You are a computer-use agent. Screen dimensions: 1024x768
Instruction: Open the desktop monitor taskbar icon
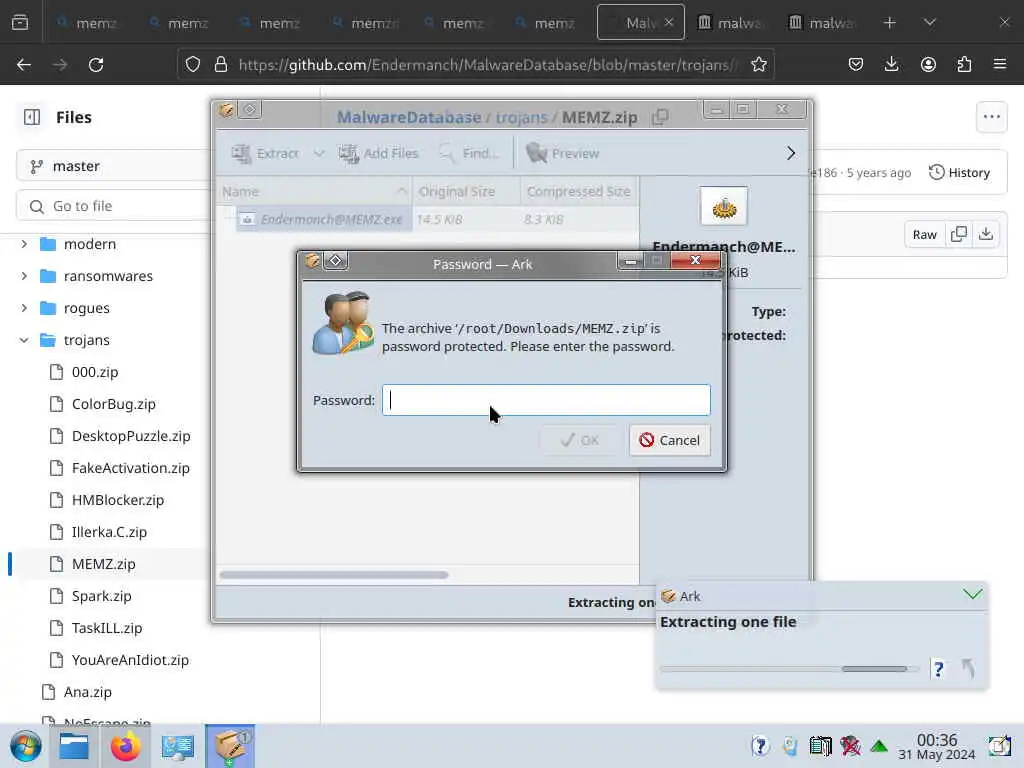coord(178,746)
